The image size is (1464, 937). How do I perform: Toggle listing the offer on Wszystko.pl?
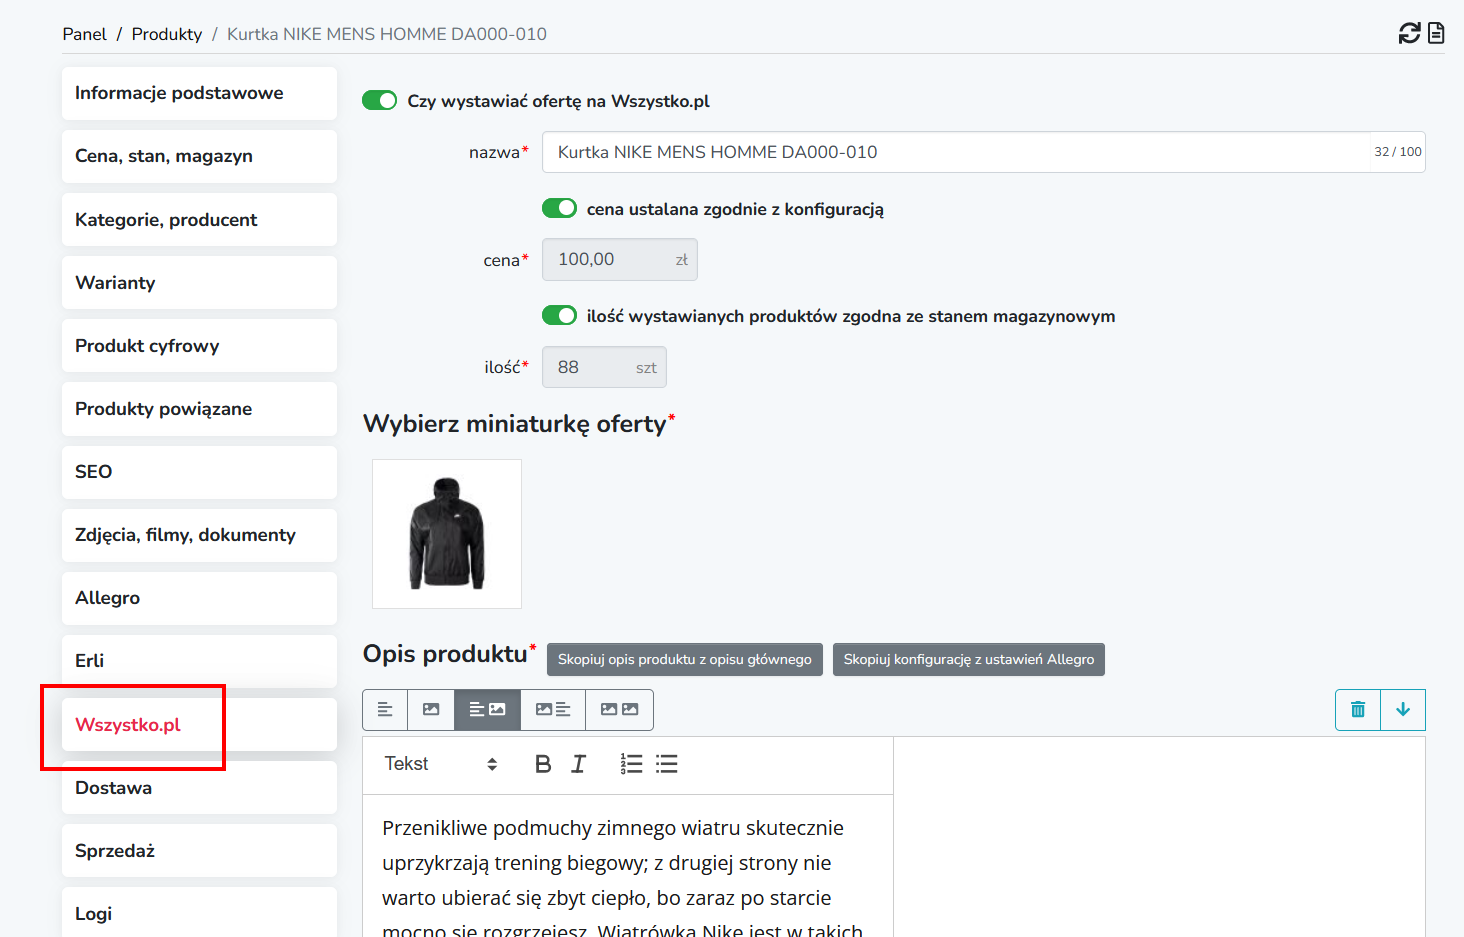pyautogui.click(x=380, y=101)
